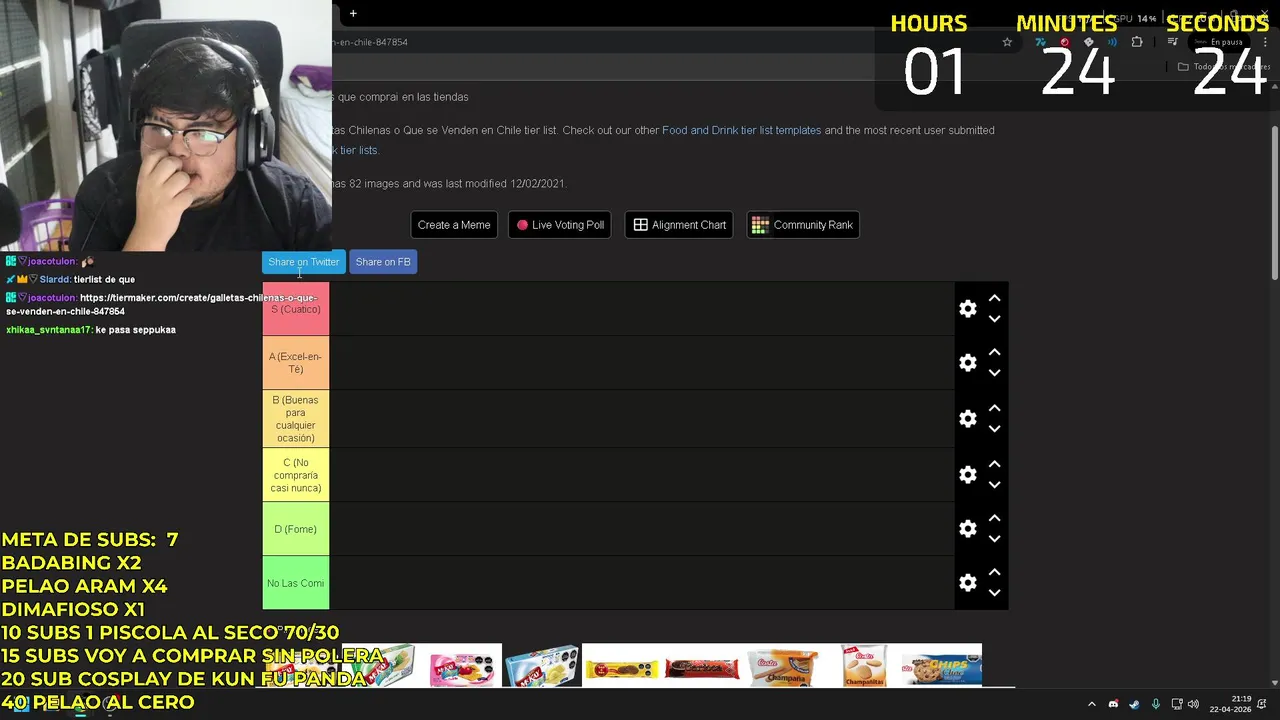Open settings gear for C (No compraría casi nunca) tier
Screen dimensions: 1280x720
[x=967, y=475]
